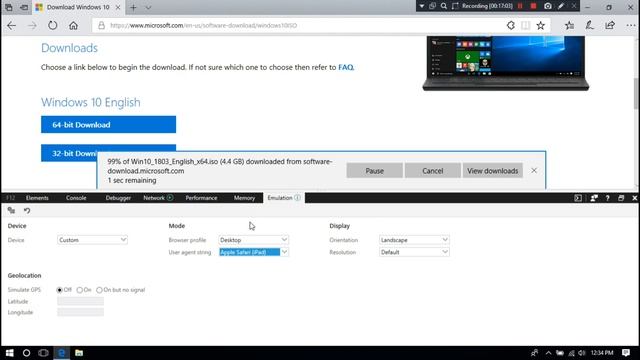Viewport: 640px width, 360px height.
Task: Open the Windows Start menu
Action: click(x=9, y=353)
